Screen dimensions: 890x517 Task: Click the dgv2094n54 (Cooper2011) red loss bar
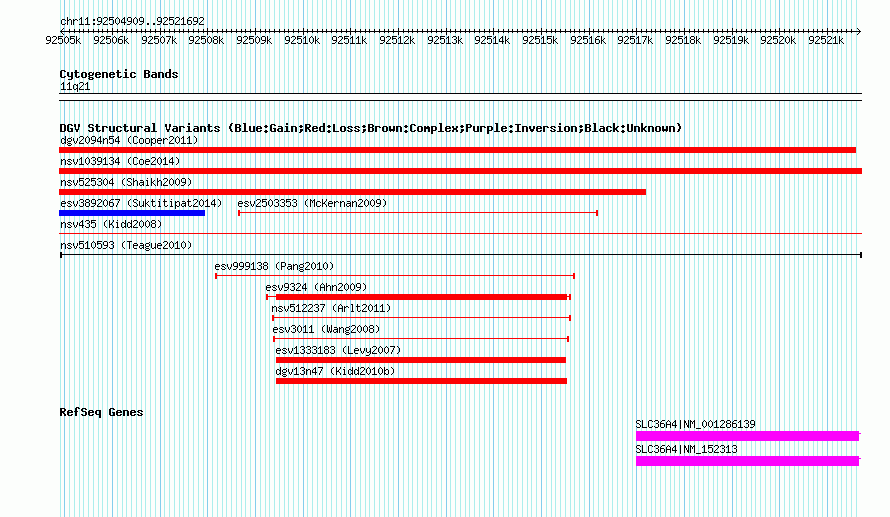click(457, 150)
